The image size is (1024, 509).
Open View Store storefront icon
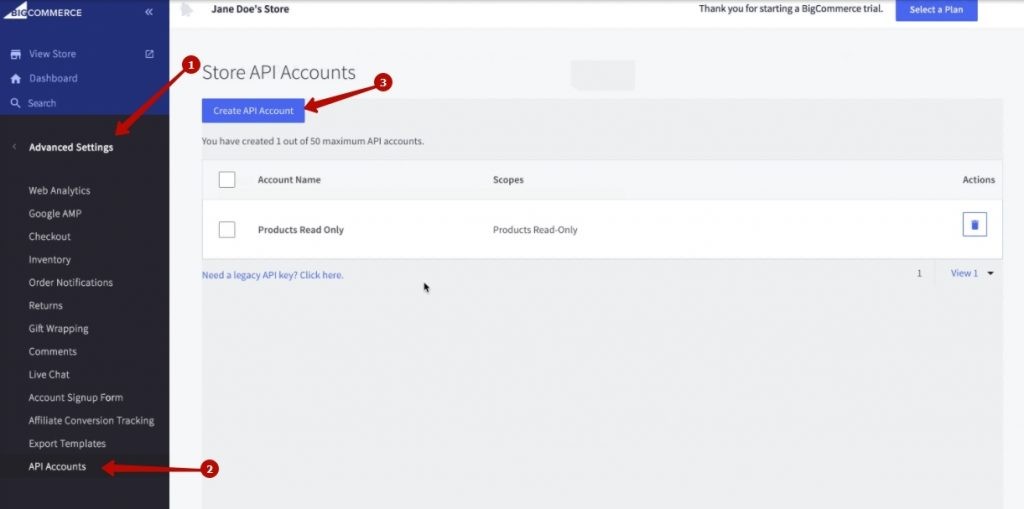16,54
